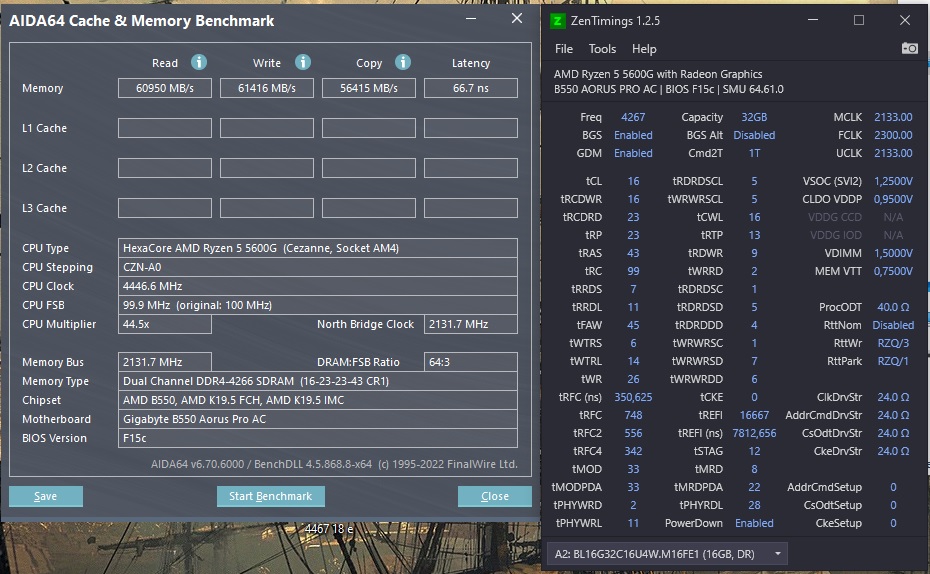Click the PowerDown Enabled value
Viewport: 930px width, 574px height.
coord(754,523)
